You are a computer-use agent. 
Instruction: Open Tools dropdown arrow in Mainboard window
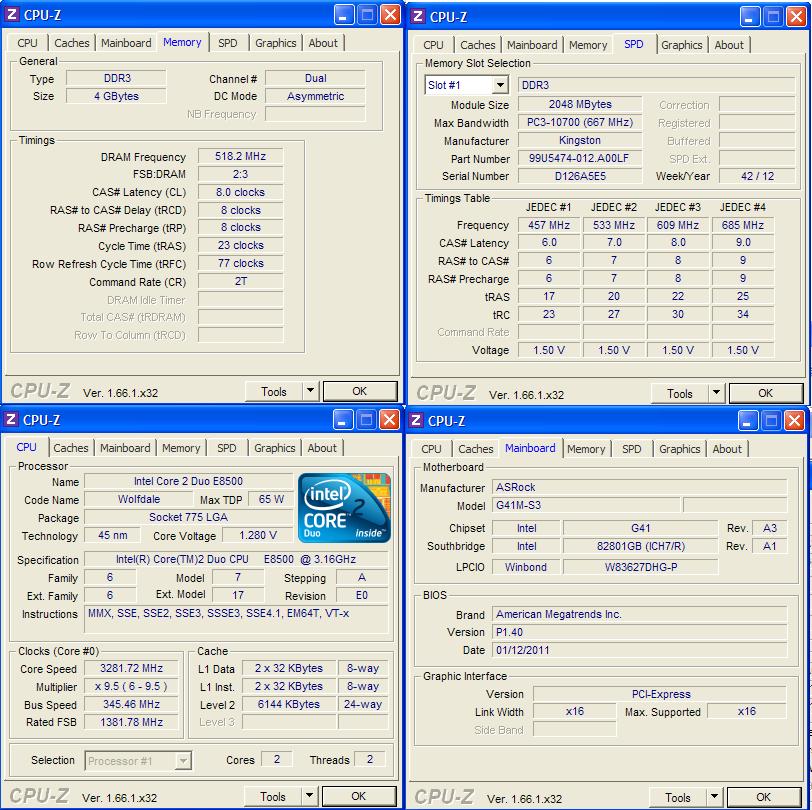tap(714, 797)
